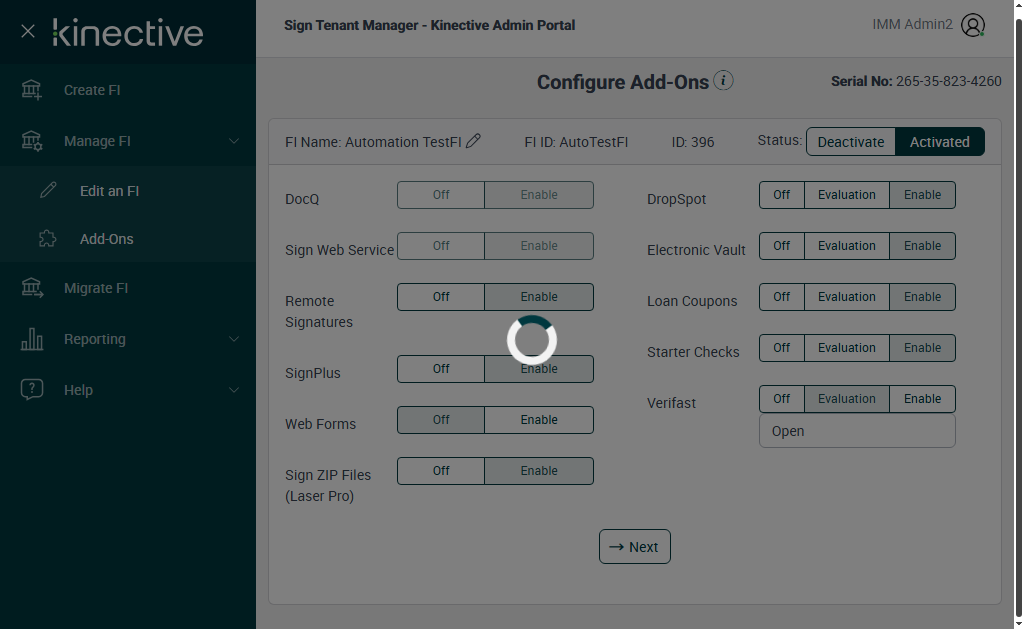Click the Next button
The width and height of the screenshot is (1024, 629).
tap(635, 547)
